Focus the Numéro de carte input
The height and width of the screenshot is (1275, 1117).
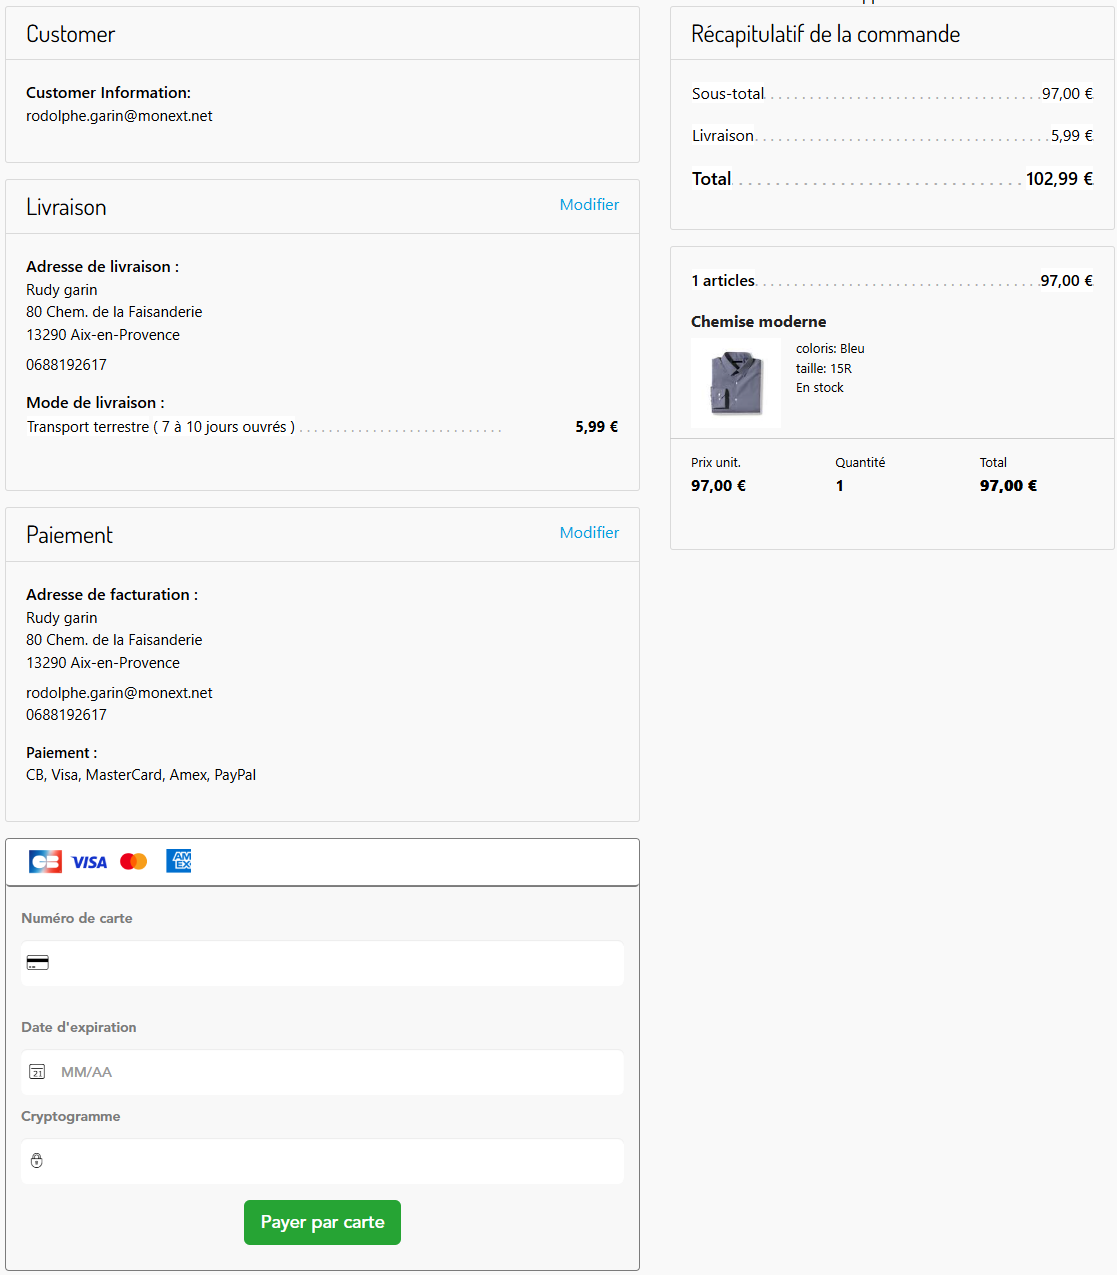[x=322, y=963]
